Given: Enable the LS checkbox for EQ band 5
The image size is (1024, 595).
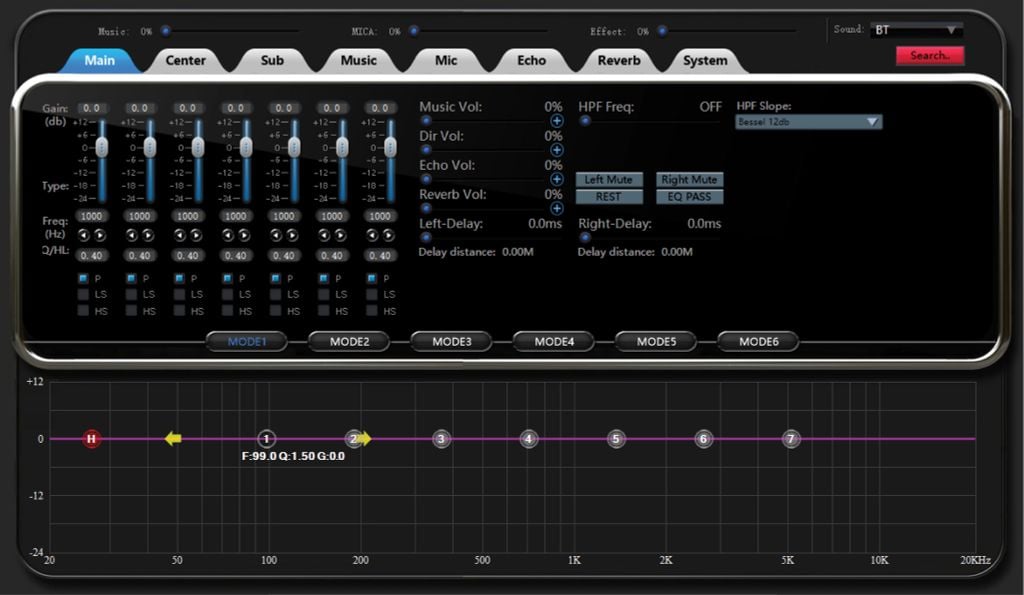Looking at the screenshot, I should click(276, 295).
